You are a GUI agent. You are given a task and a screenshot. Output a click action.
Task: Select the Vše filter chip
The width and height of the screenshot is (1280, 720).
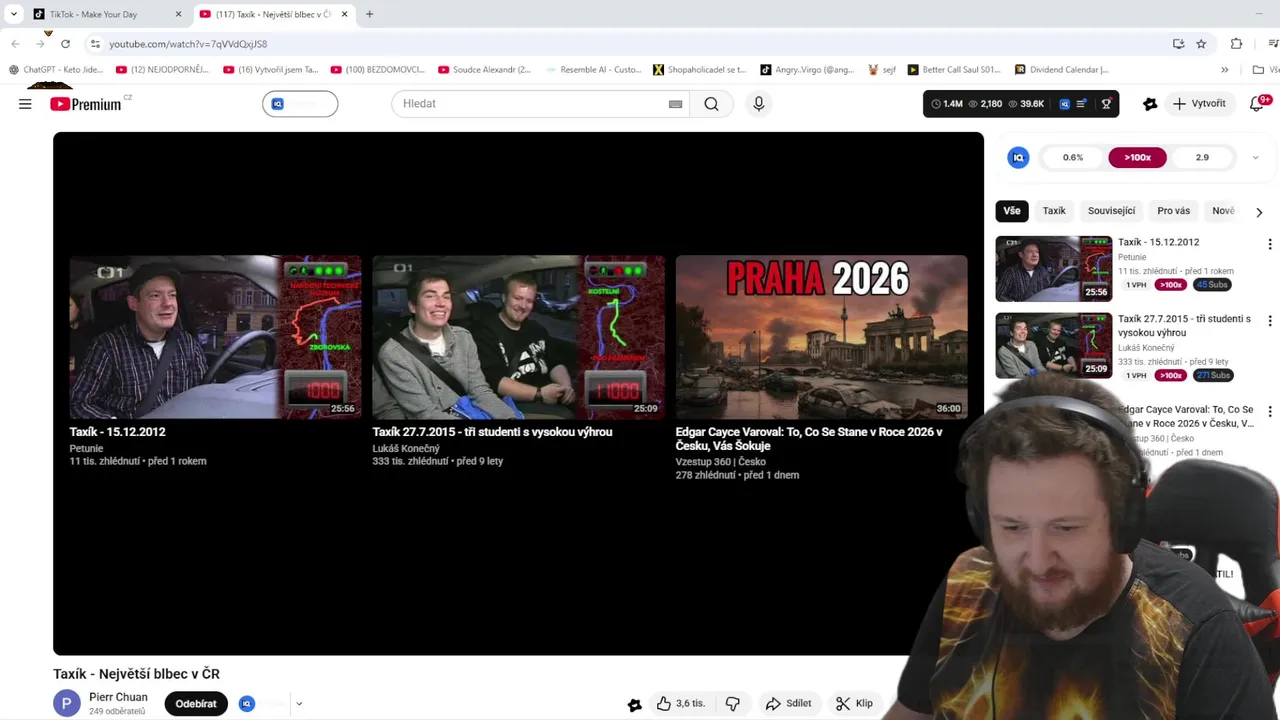[1012, 211]
